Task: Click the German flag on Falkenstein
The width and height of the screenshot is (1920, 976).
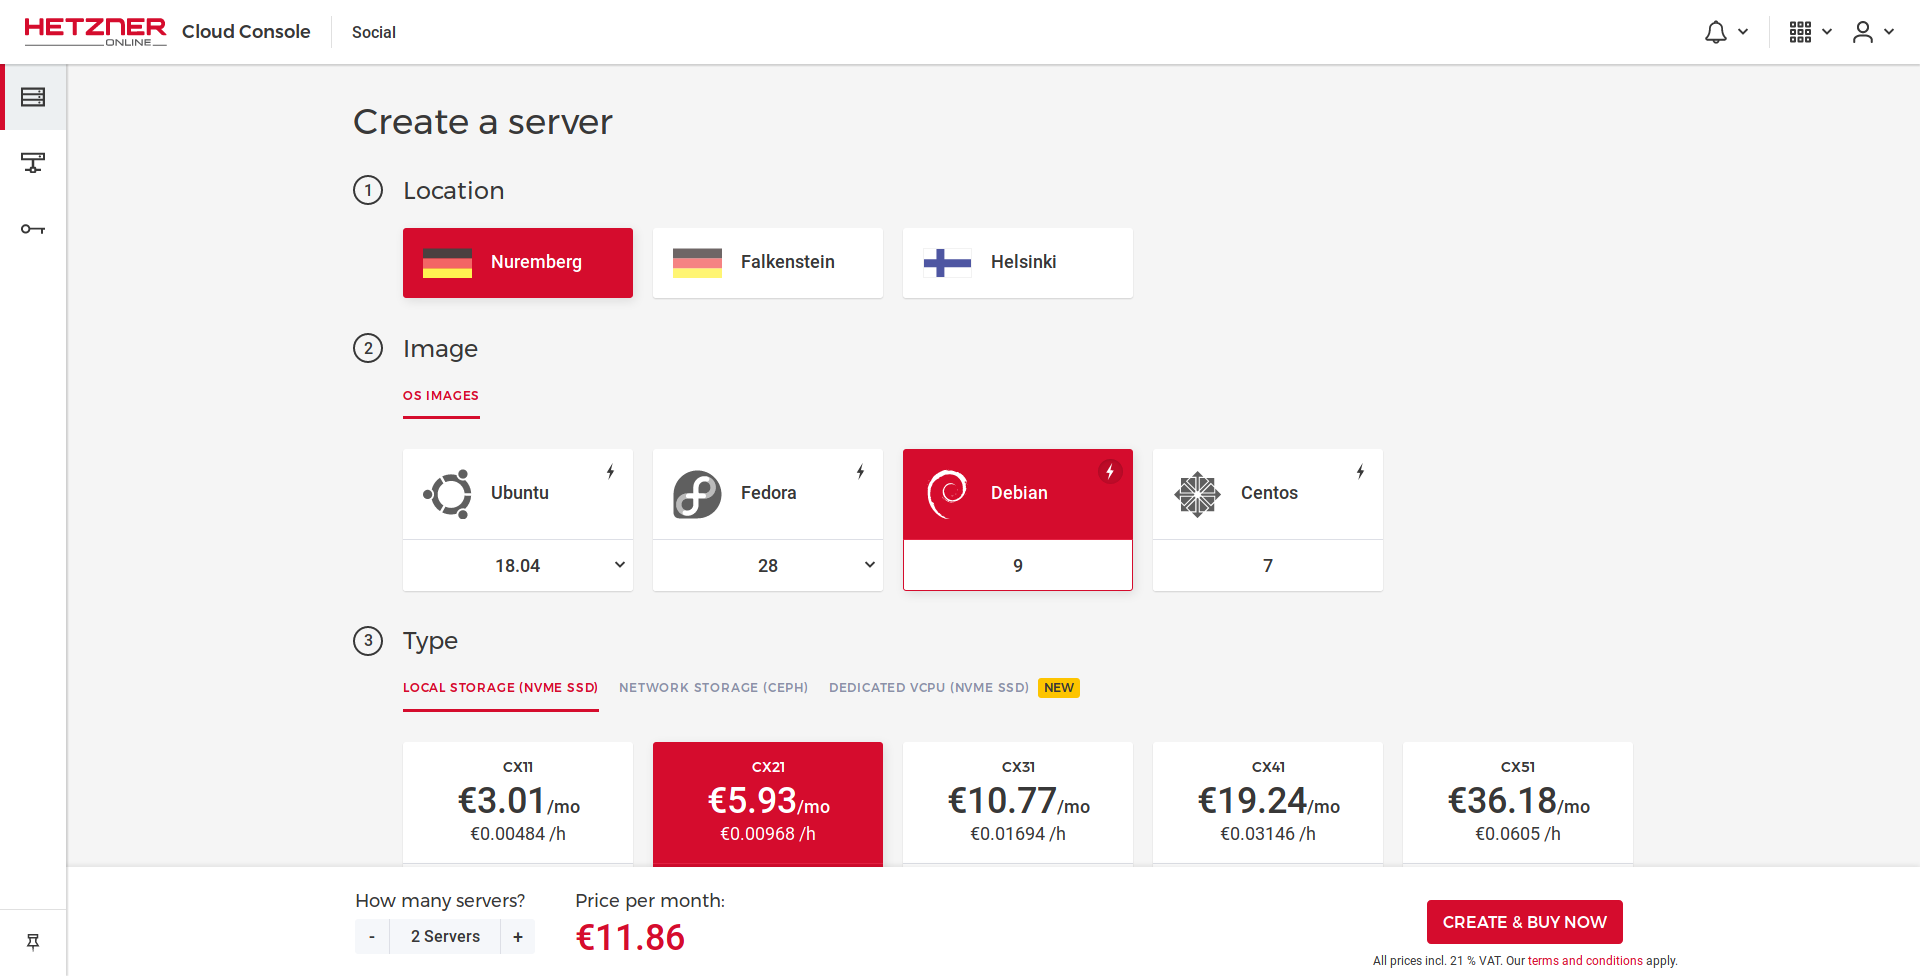Action: (x=697, y=262)
